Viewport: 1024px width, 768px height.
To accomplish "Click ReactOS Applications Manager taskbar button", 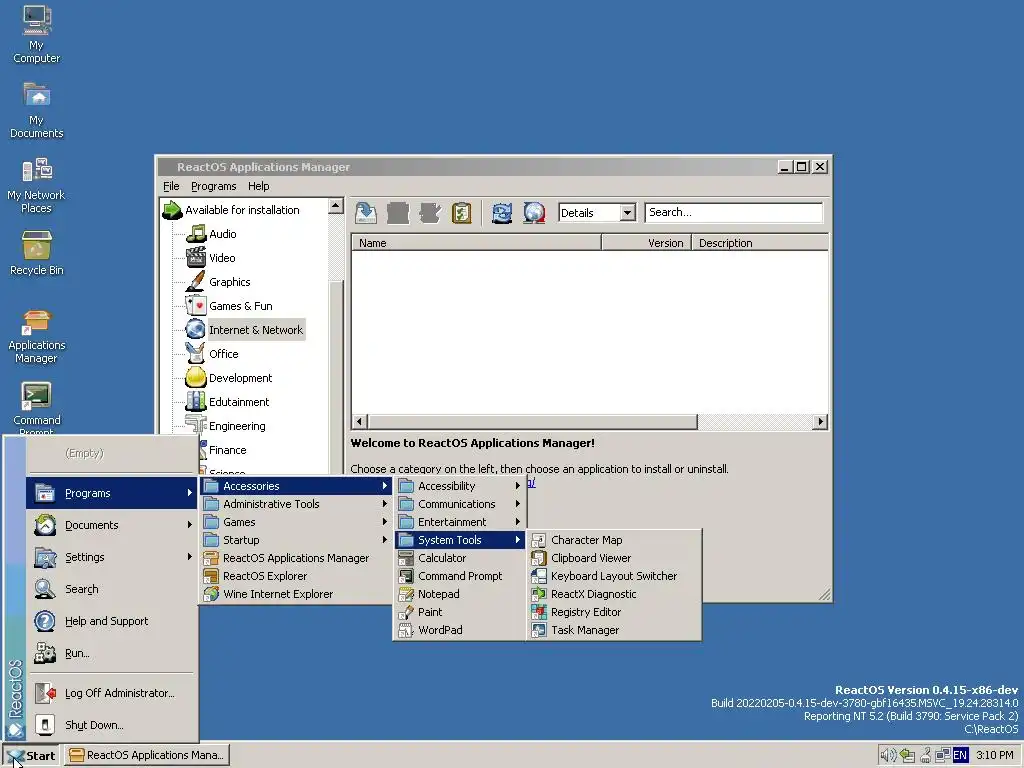I will tap(147, 756).
